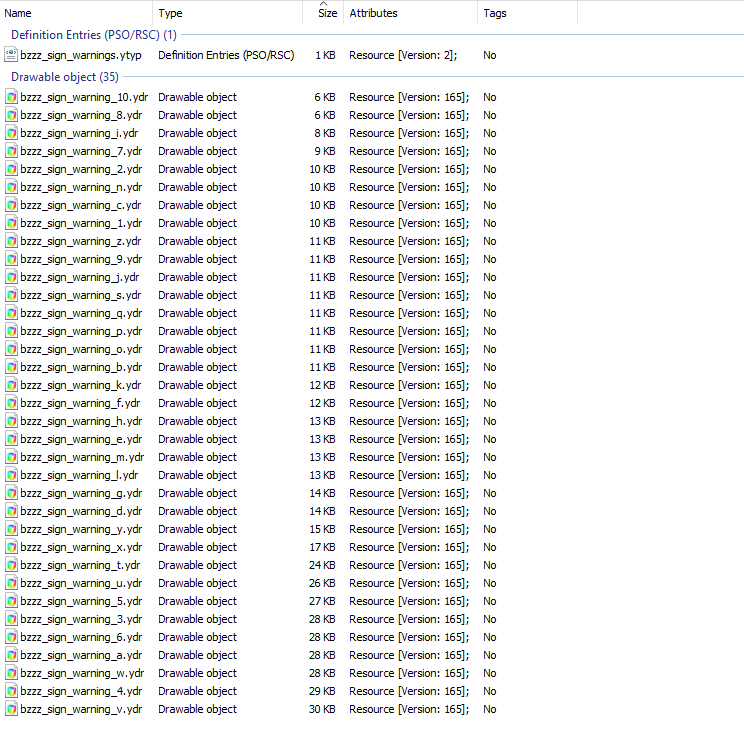744x744 pixels.
Task: Click the bzzz_sign_warning_v.ydr file icon
Action: point(11,709)
